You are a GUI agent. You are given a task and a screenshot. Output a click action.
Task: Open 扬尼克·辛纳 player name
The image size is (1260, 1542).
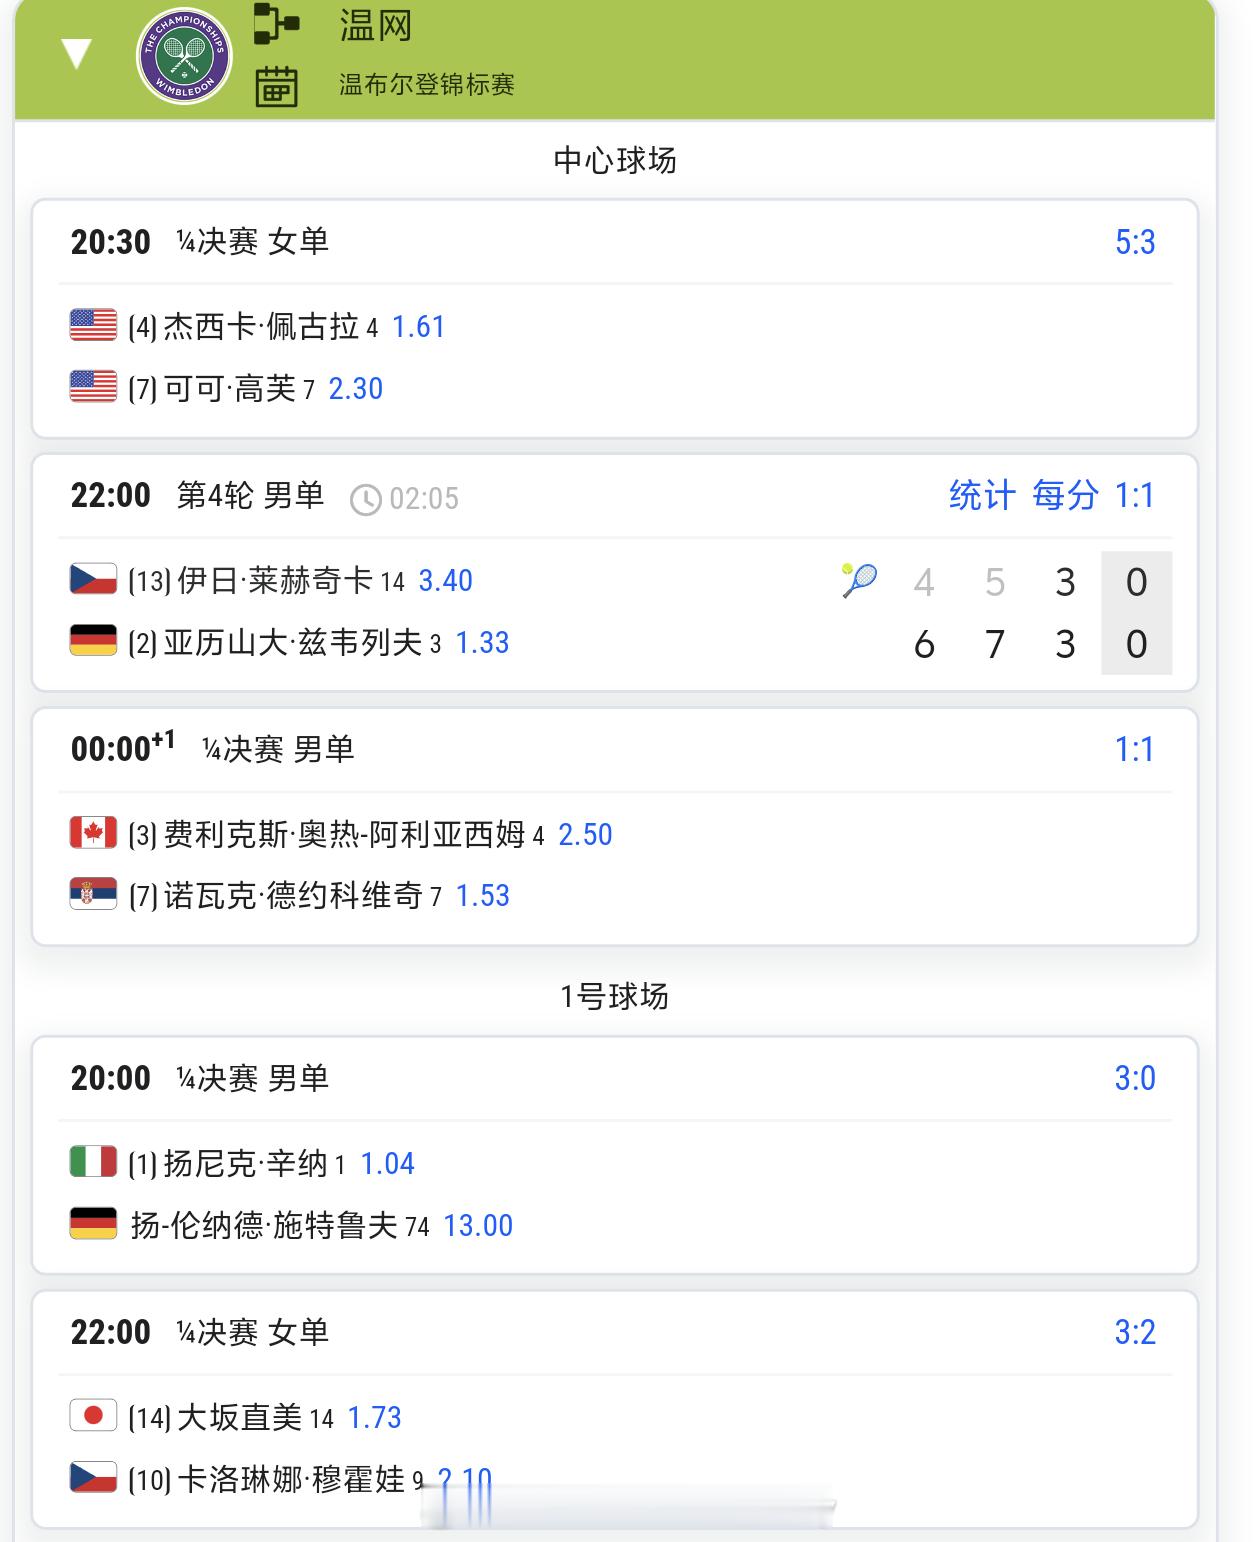pyautogui.click(x=245, y=1163)
